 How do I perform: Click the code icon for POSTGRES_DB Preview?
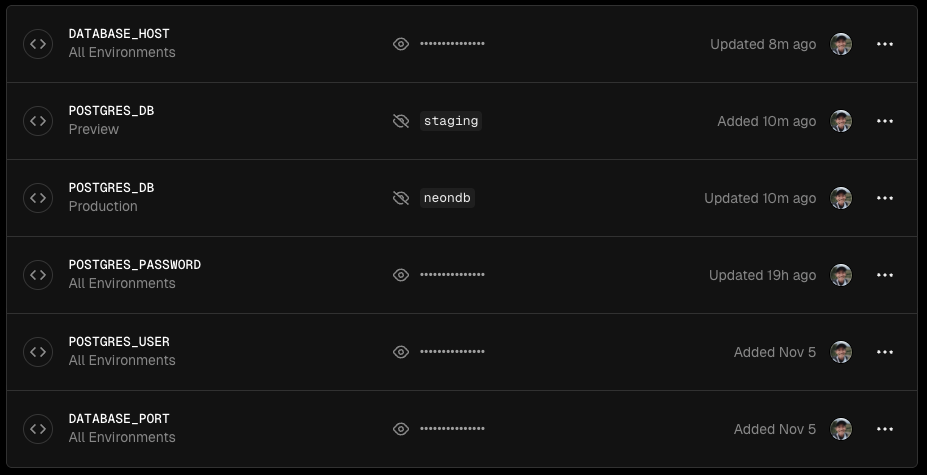point(38,121)
